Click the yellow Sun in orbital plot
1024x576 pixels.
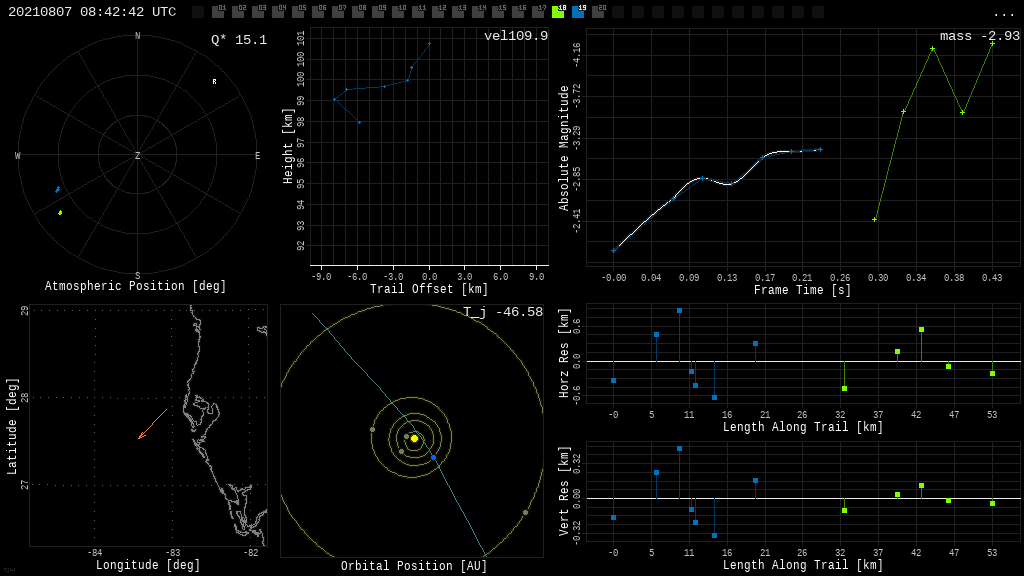click(414, 438)
